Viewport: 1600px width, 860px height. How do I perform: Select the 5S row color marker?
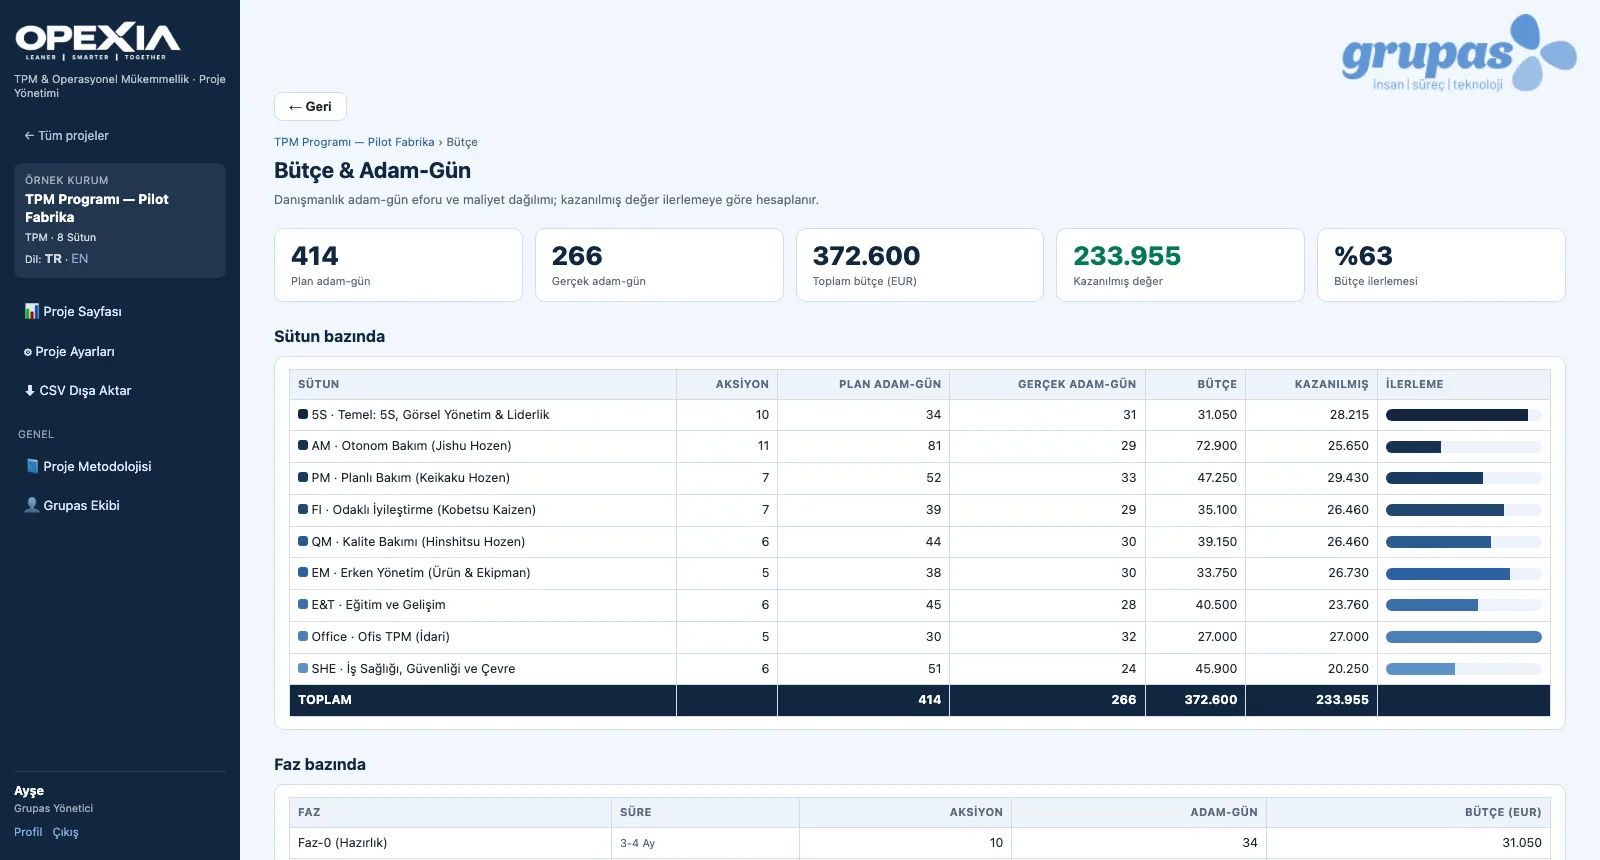click(x=303, y=414)
